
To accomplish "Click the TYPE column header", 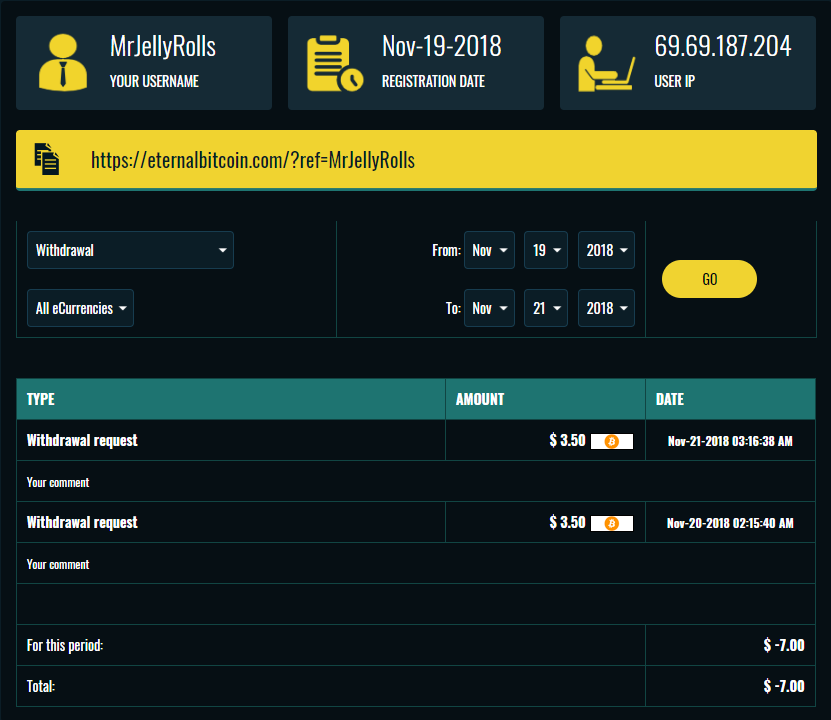I will (x=41, y=399).
